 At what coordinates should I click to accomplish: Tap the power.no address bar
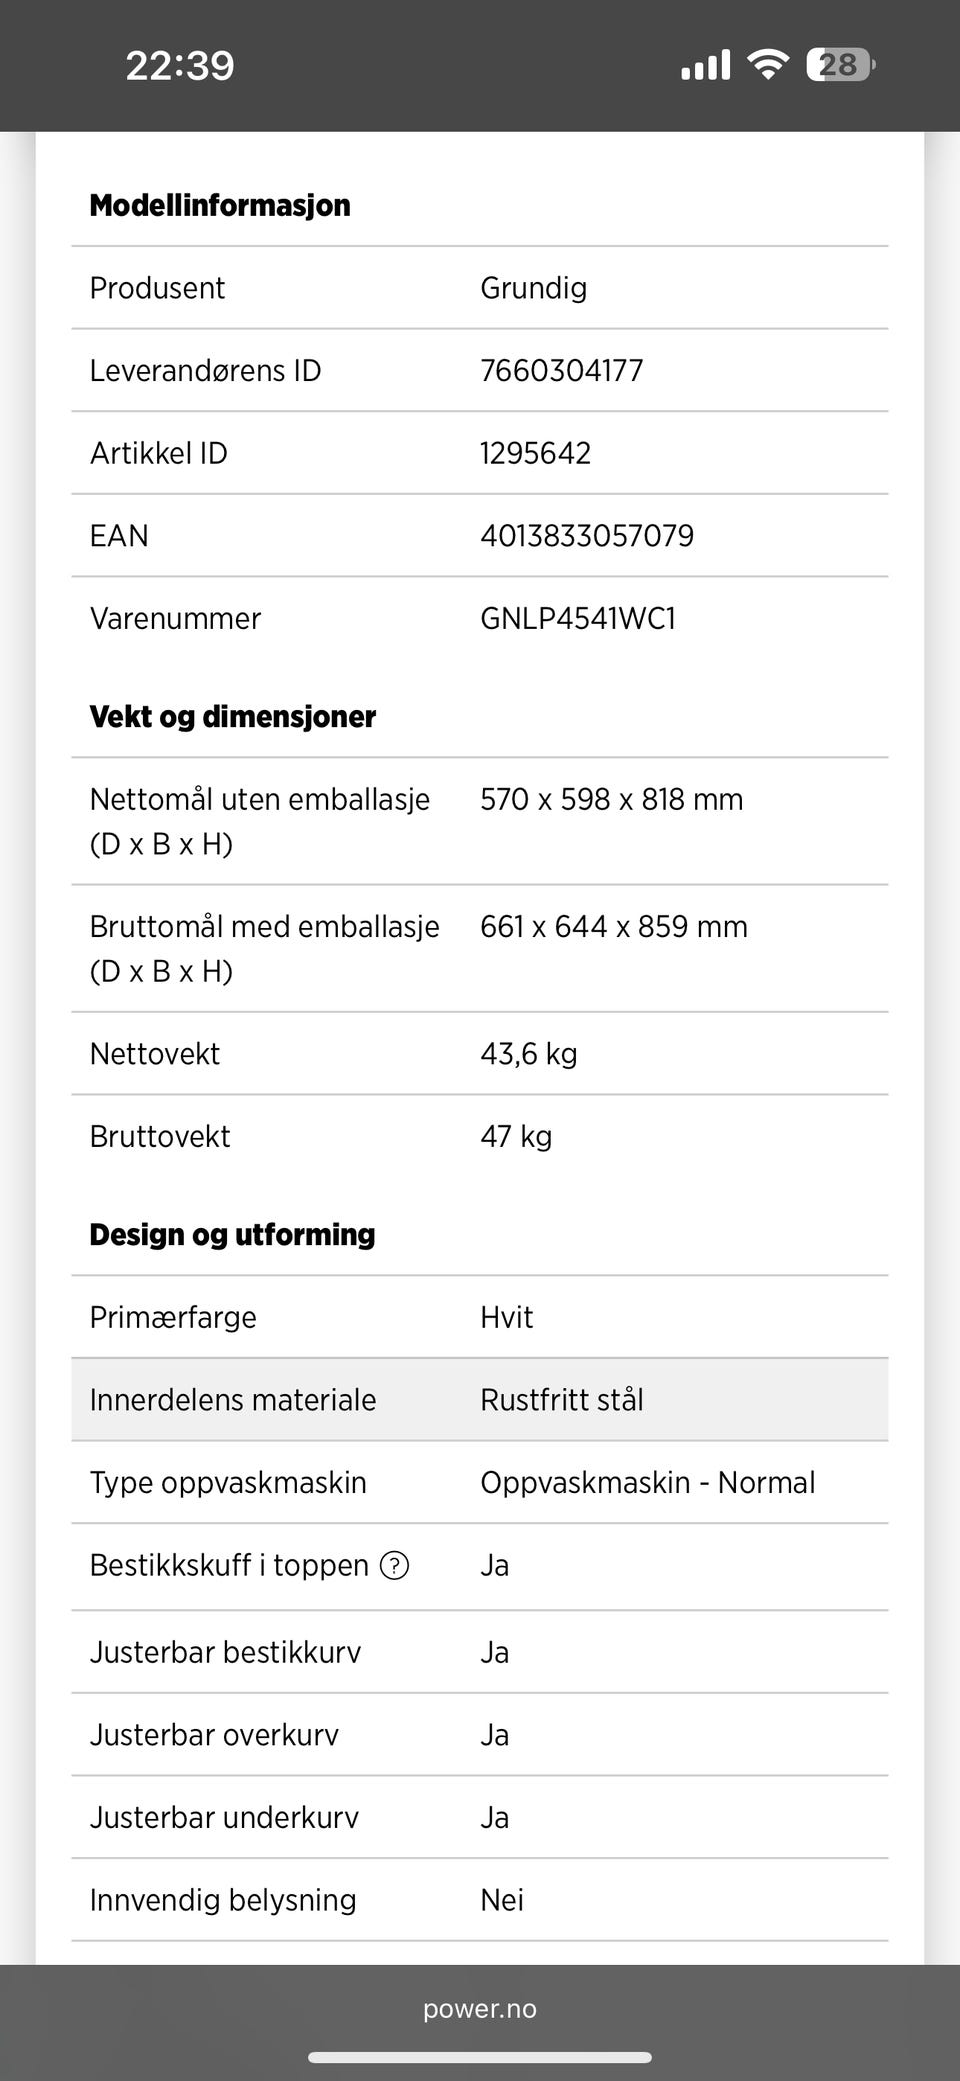coord(480,2009)
